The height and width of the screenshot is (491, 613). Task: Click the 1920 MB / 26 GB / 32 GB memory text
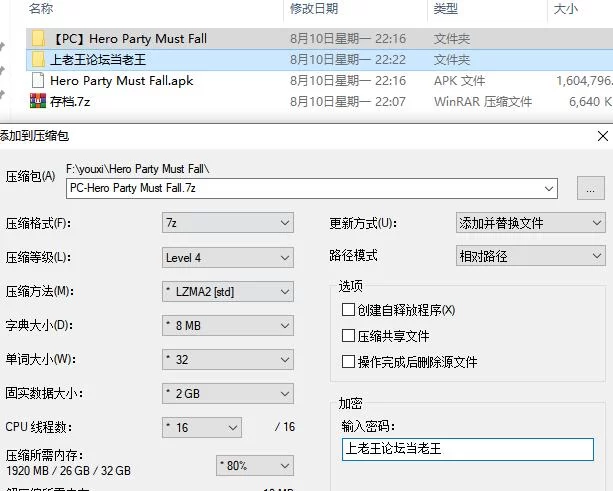(x=68, y=471)
